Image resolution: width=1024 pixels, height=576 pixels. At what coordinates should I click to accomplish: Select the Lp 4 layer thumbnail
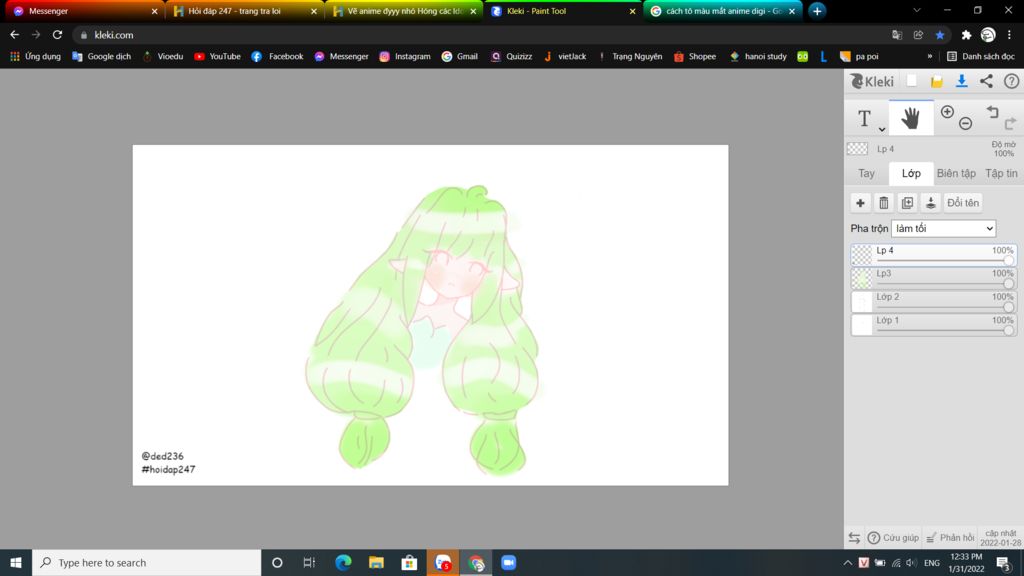(862, 255)
